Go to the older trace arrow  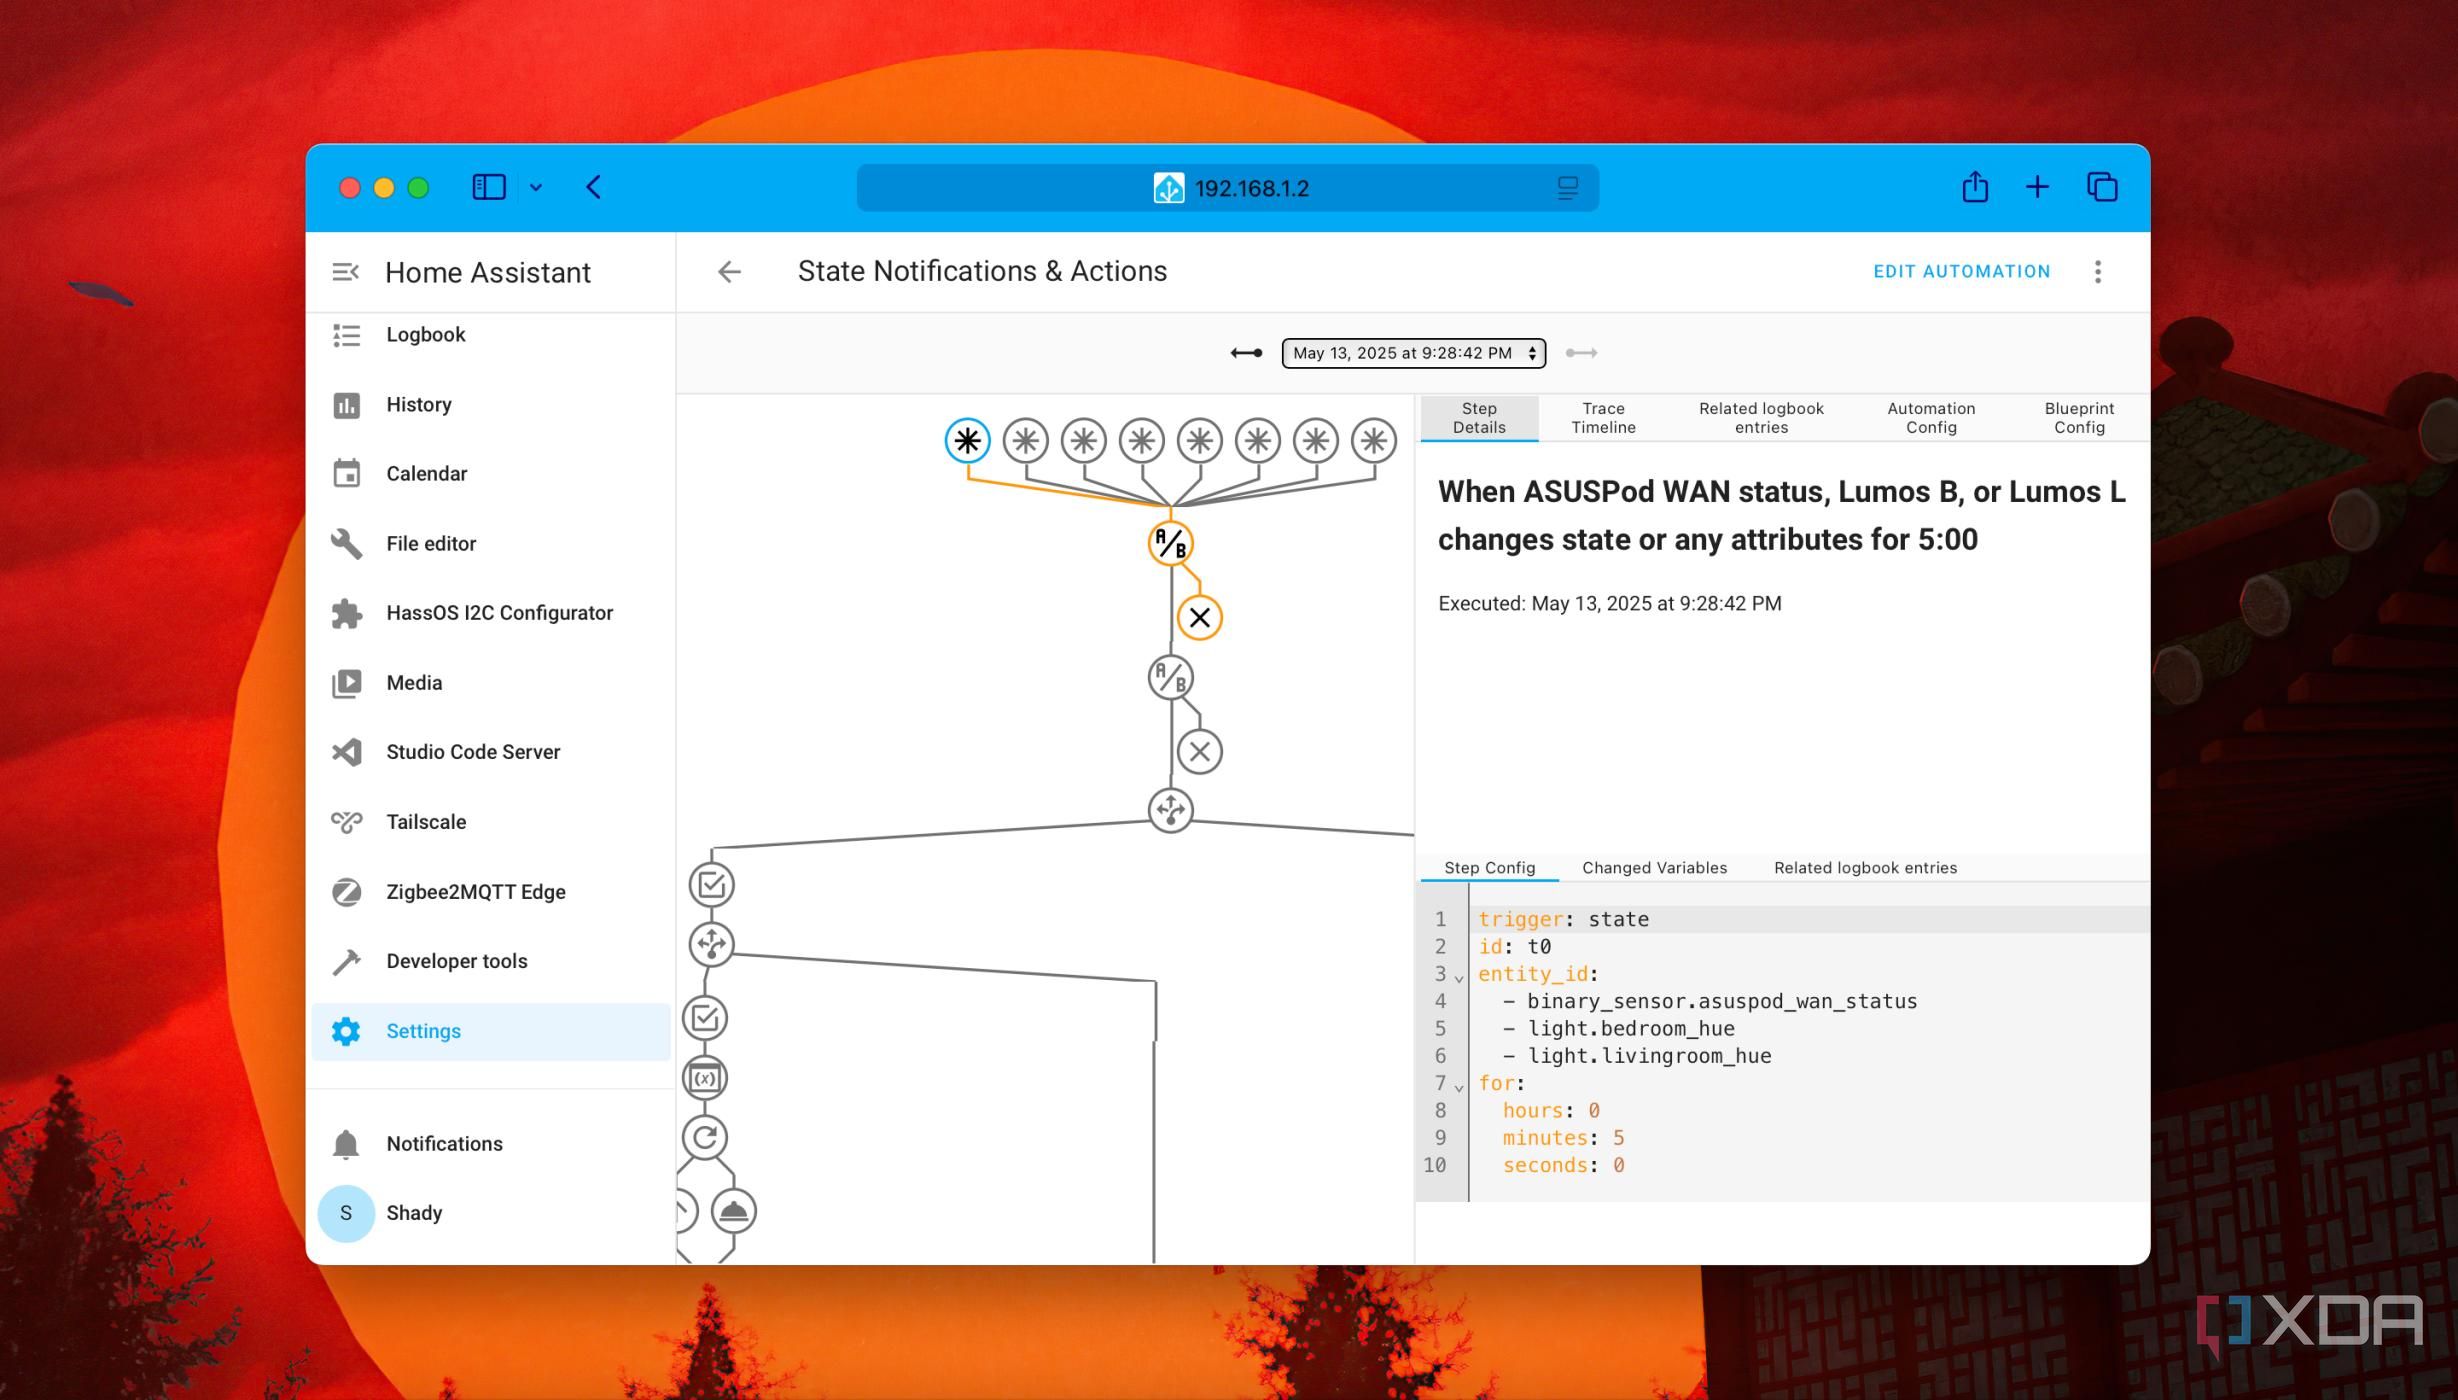[x=1246, y=353]
